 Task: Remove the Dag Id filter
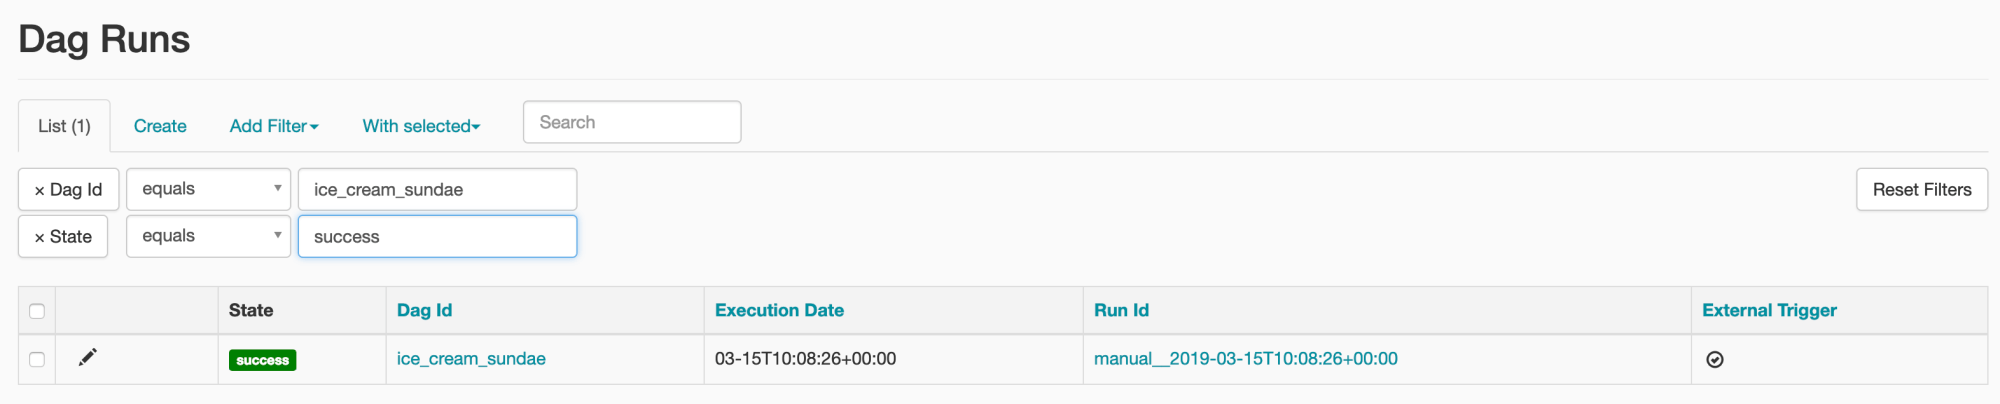68,189
